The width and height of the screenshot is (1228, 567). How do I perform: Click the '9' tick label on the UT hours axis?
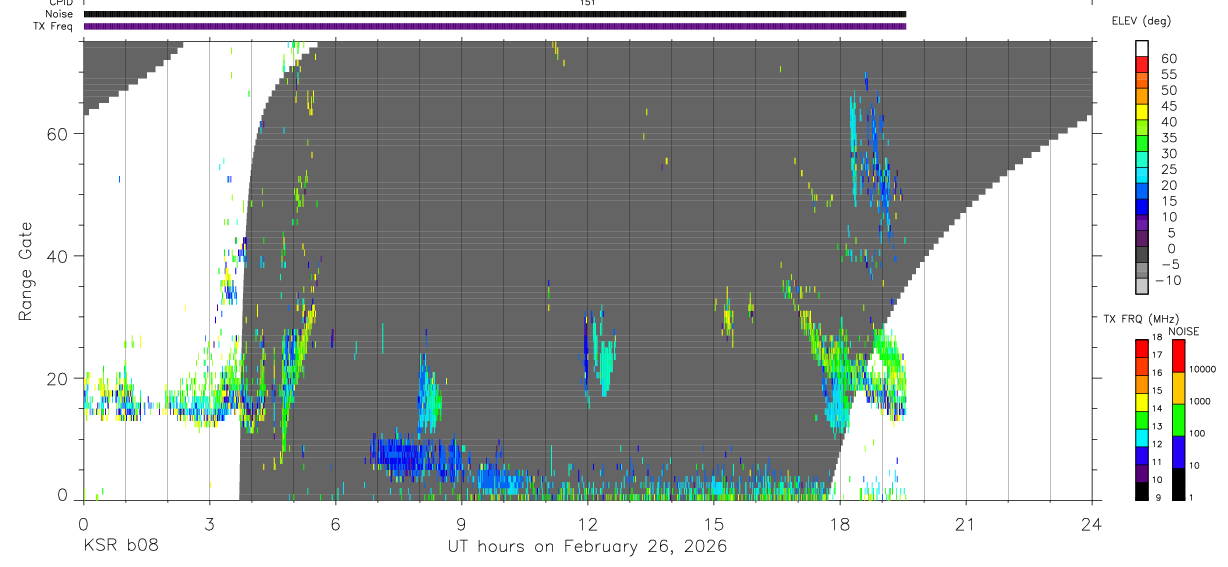coord(461,524)
